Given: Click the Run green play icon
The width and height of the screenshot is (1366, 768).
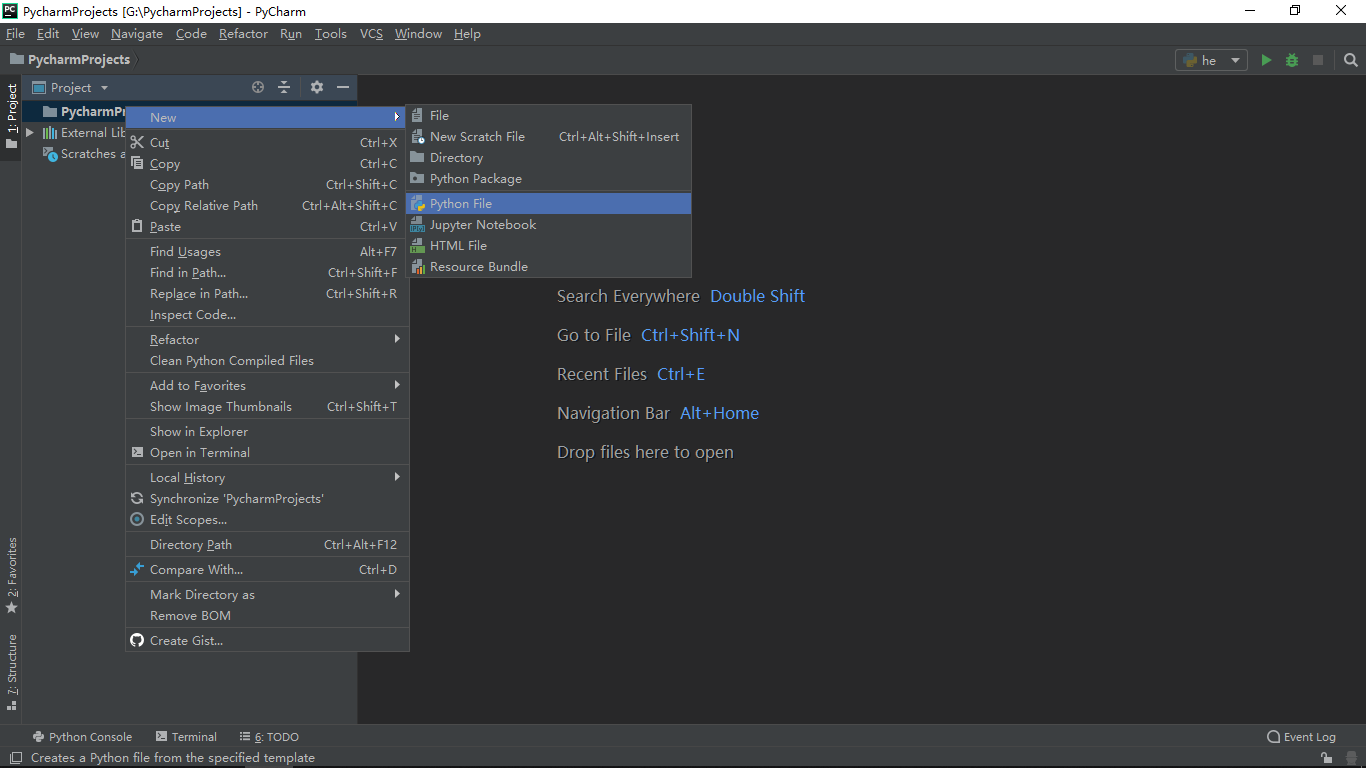Looking at the screenshot, I should 1266,60.
